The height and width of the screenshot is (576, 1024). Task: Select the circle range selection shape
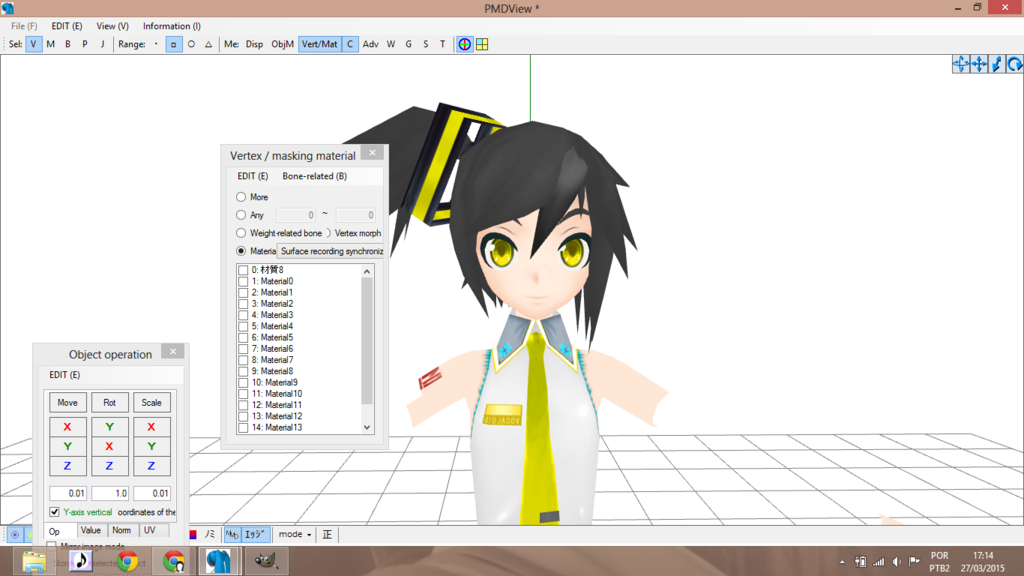tap(191, 44)
